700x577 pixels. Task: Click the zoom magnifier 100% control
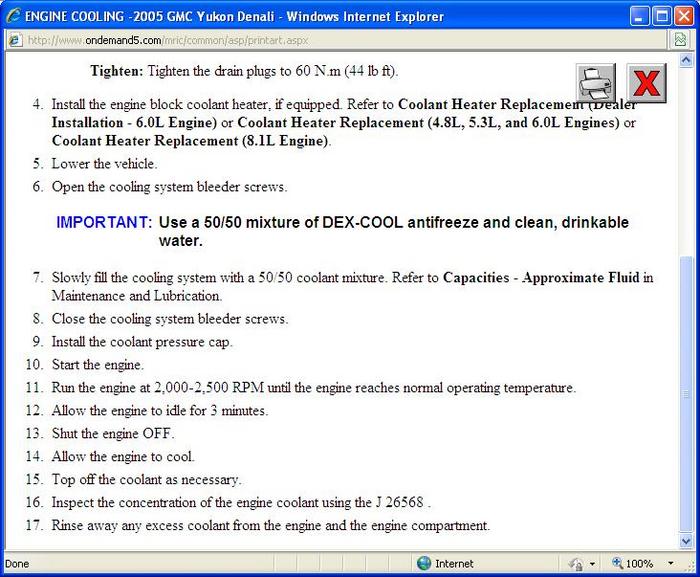coord(633,564)
